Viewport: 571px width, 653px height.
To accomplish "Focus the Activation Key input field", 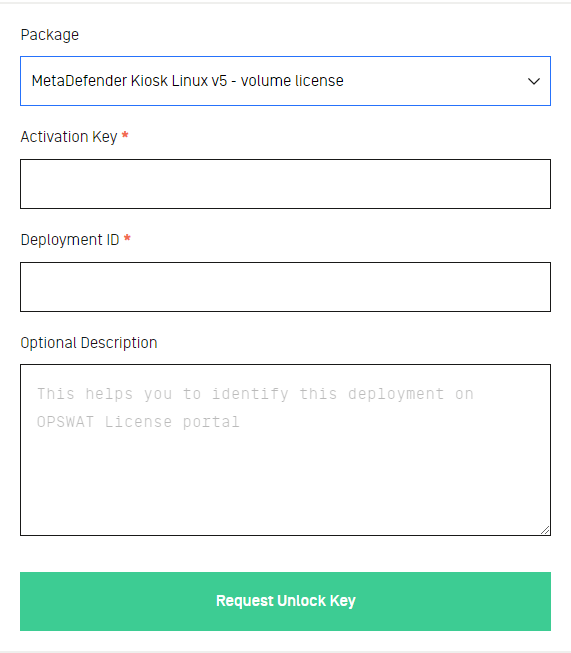I will tap(285, 184).
